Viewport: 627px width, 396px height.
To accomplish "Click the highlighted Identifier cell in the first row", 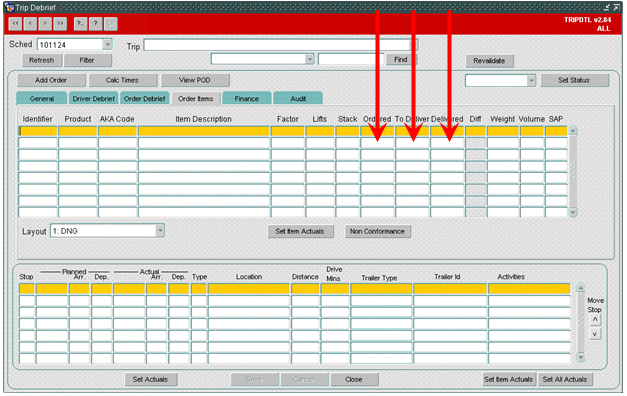I will coord(38,131).
